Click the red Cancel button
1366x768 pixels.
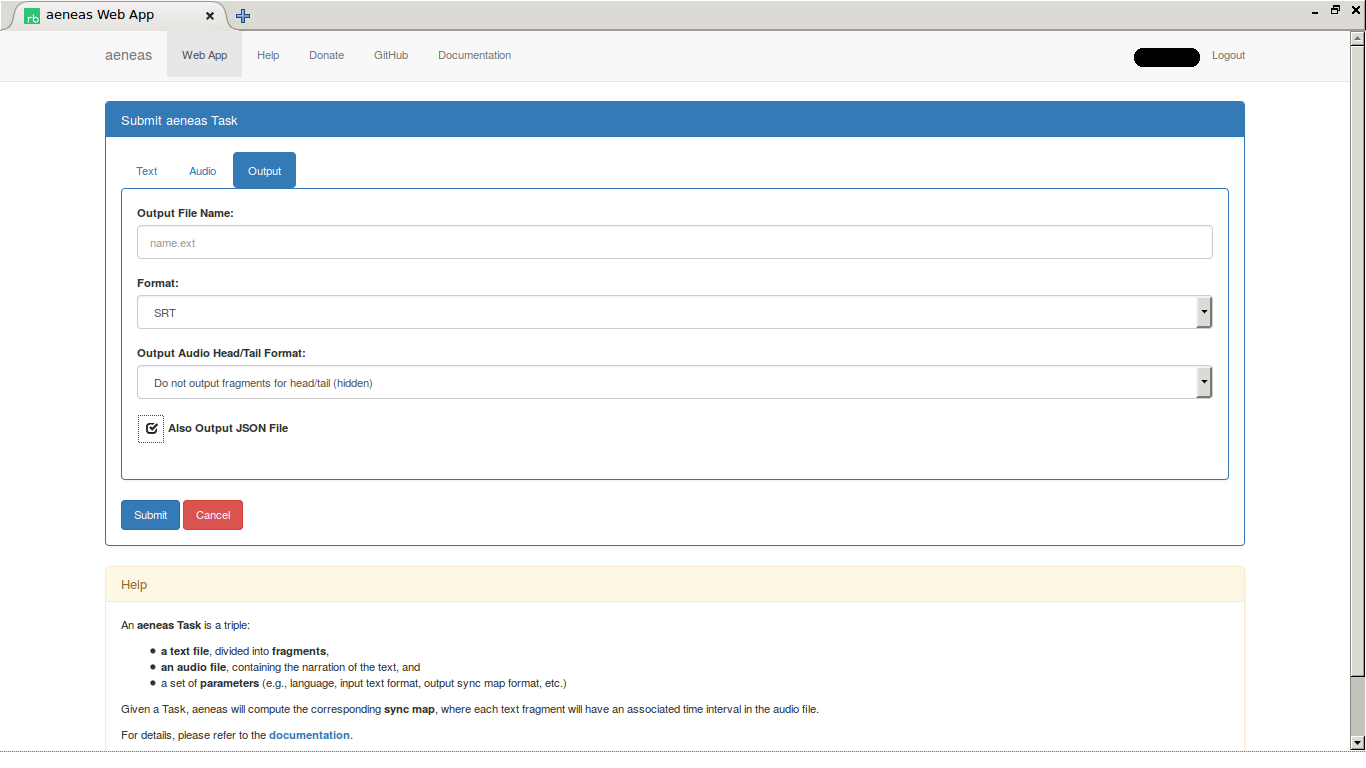click(213, 515)
